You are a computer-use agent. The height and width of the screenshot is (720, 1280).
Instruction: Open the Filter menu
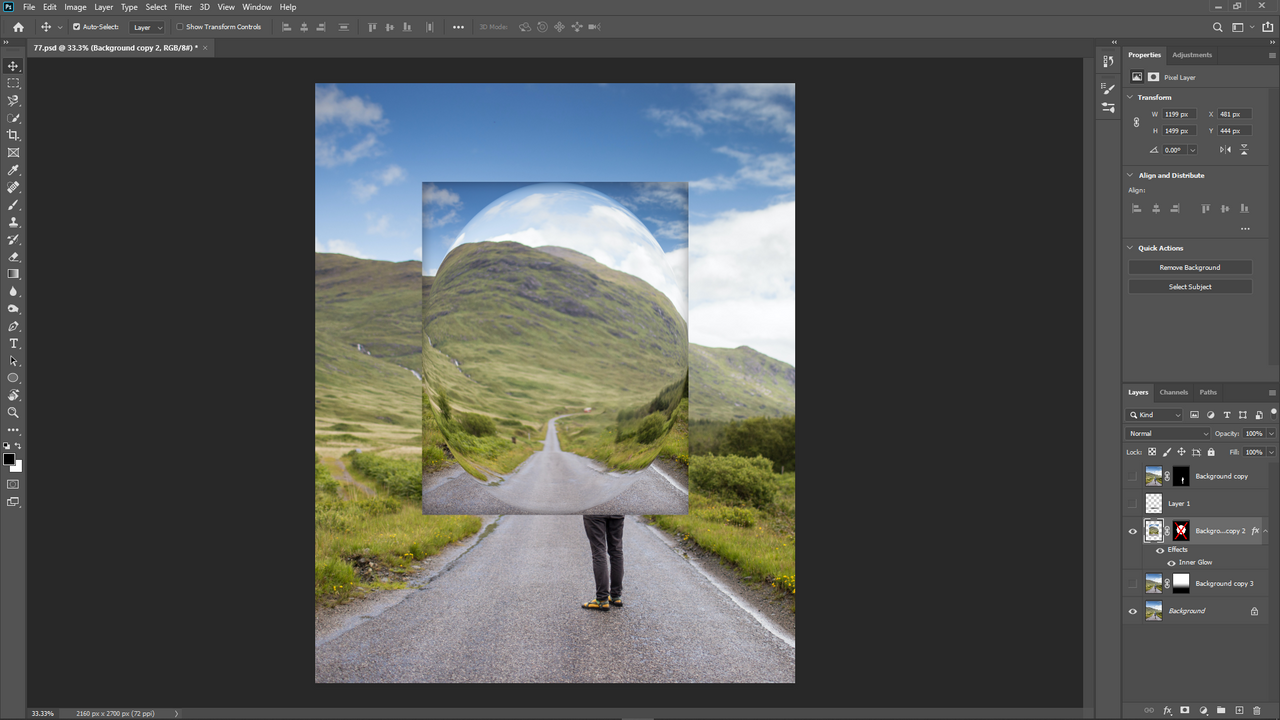tap(183, 7)
